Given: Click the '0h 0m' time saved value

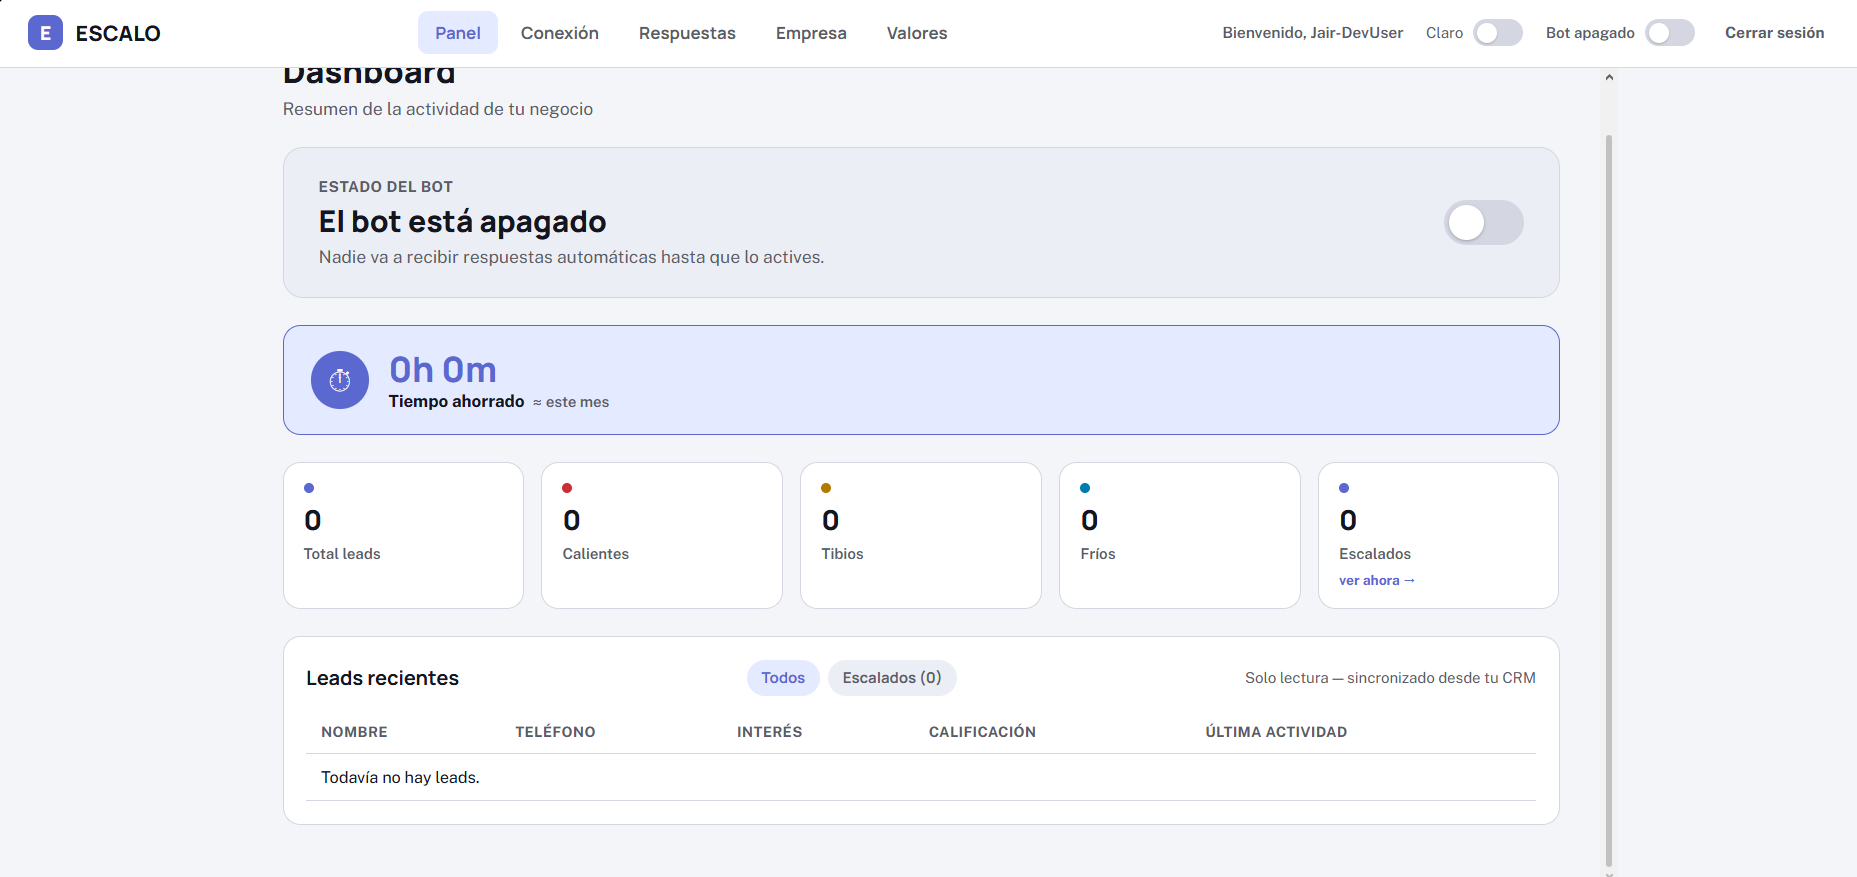Looking at the screenshot, I should (443, 370).
